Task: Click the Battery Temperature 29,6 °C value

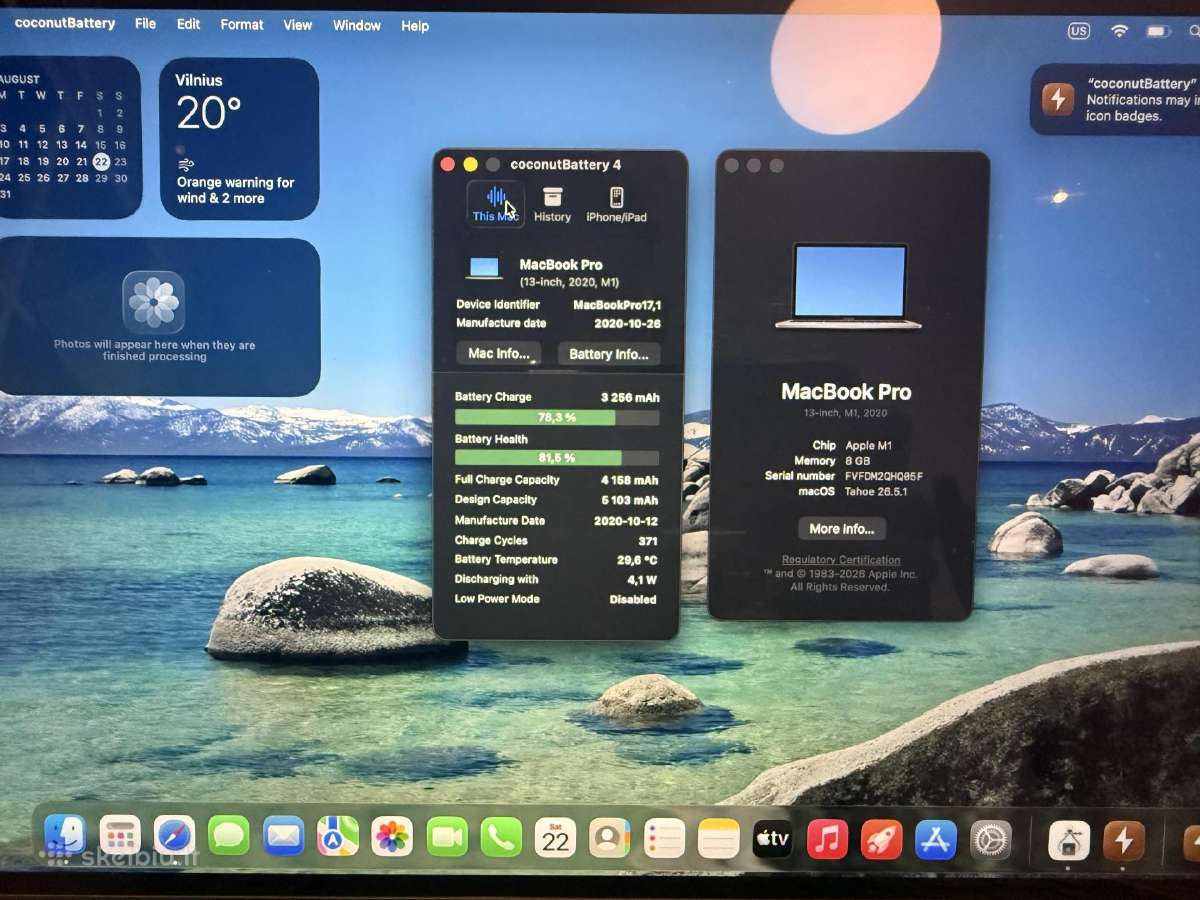Action: pos(637,560)
